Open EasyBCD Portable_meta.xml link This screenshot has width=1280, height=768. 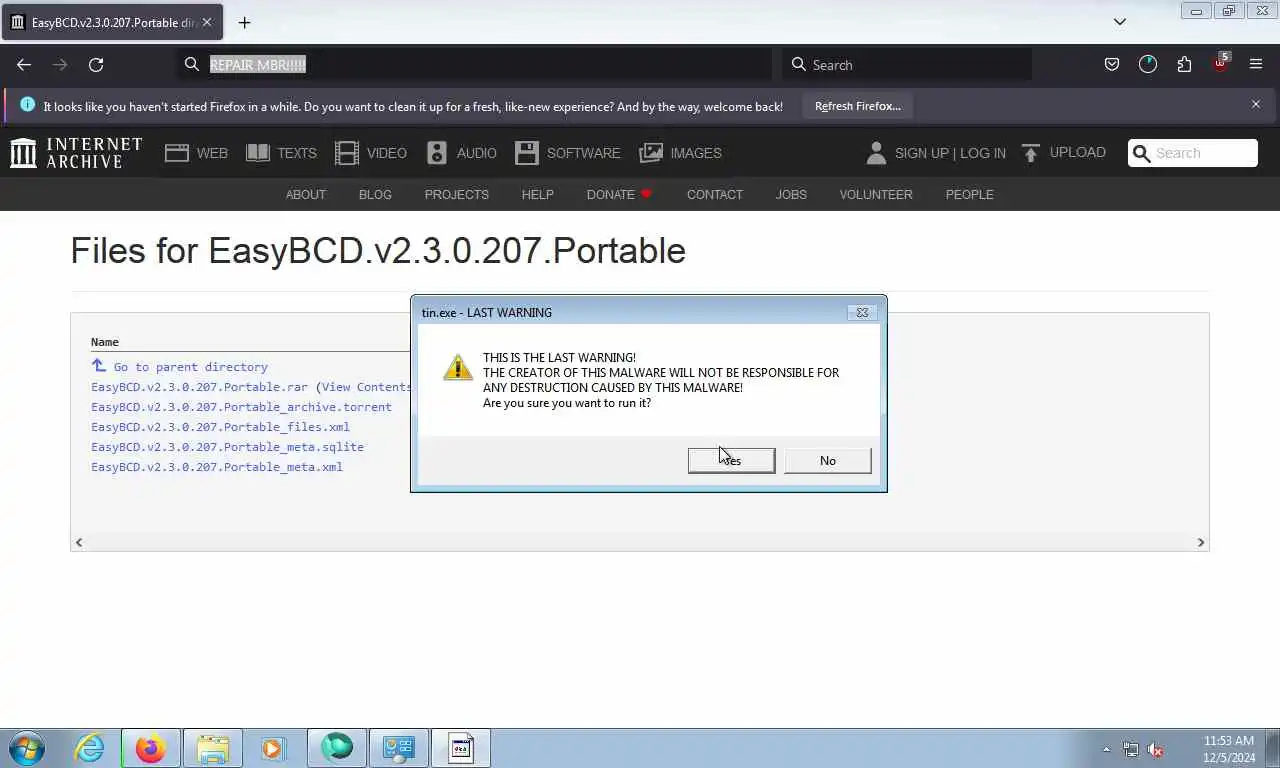(217, 467)
